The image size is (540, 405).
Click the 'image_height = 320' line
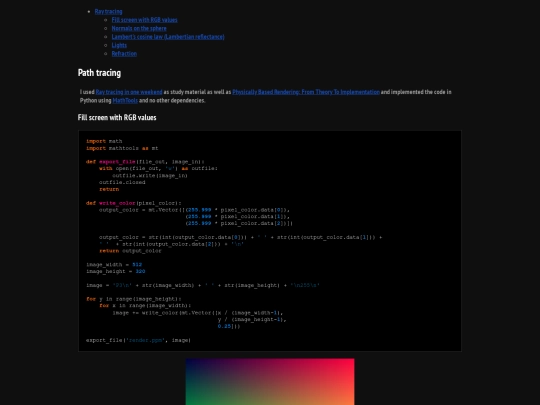(x=115, y=271)
